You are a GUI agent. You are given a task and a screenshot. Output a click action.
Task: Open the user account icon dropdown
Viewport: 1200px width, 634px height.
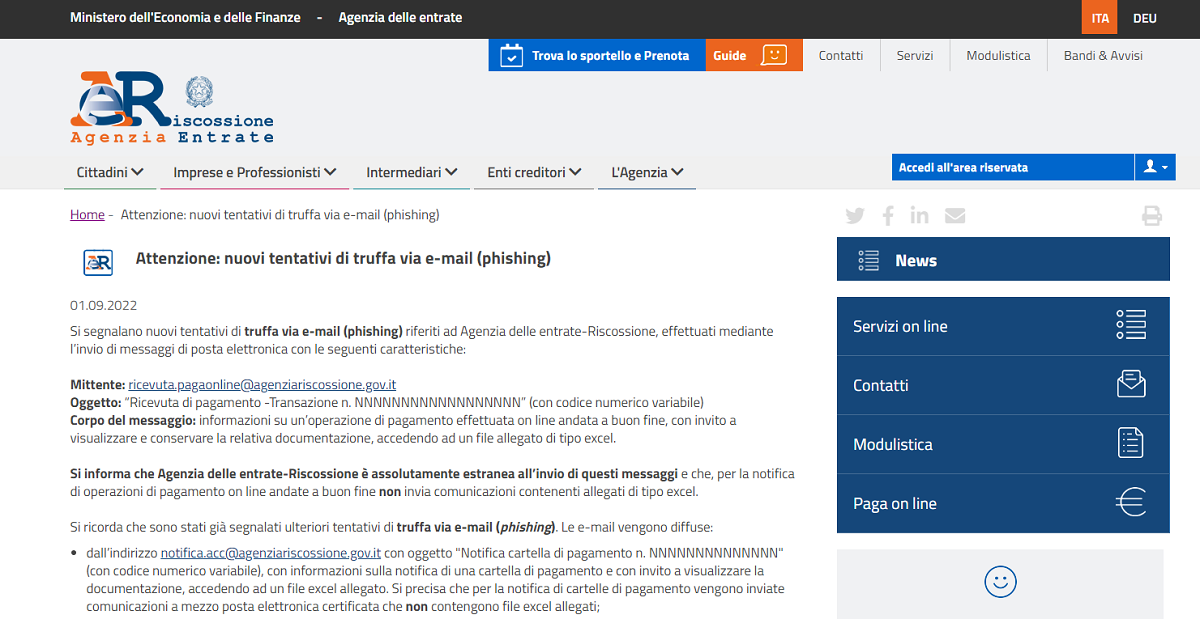tap(1155, 167)
